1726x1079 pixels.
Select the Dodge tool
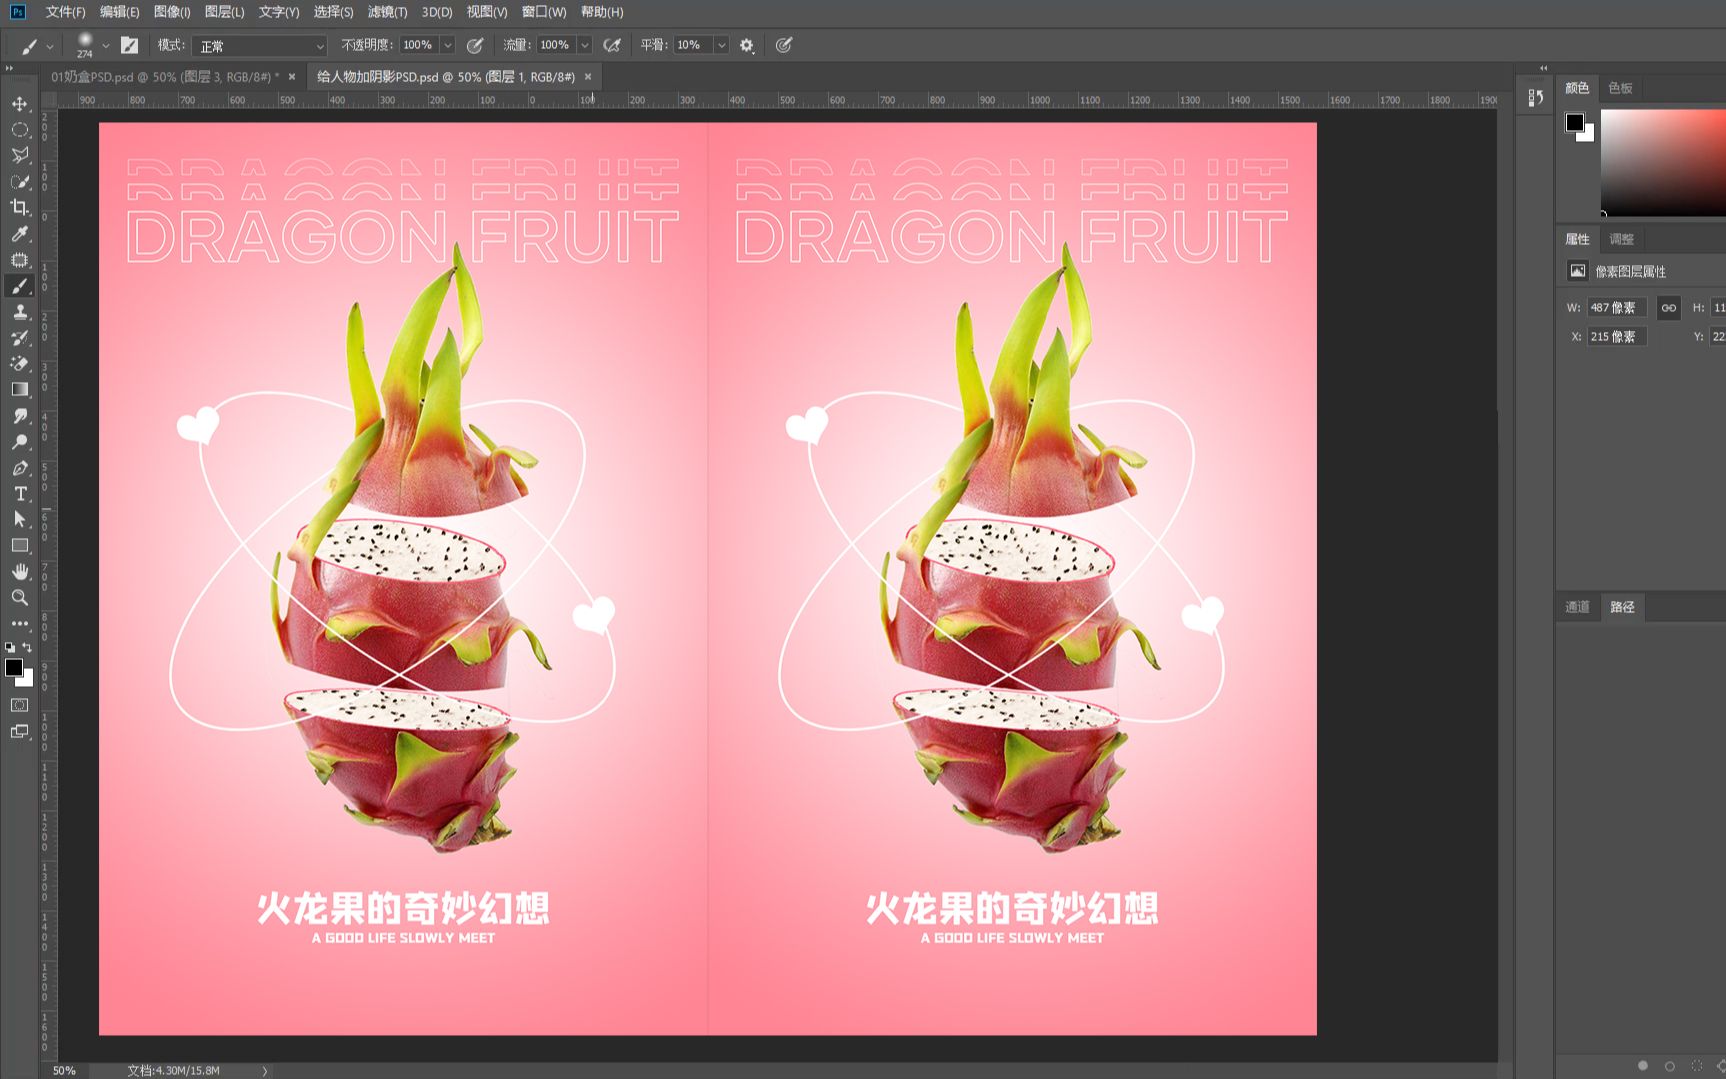[20, 442]
